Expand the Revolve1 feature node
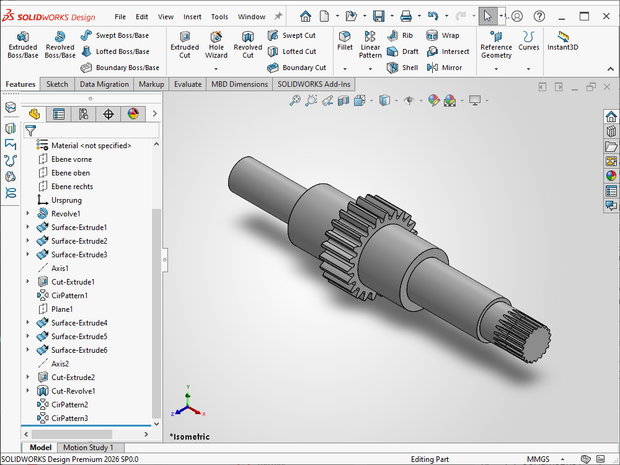 click(x=28, y=214)
